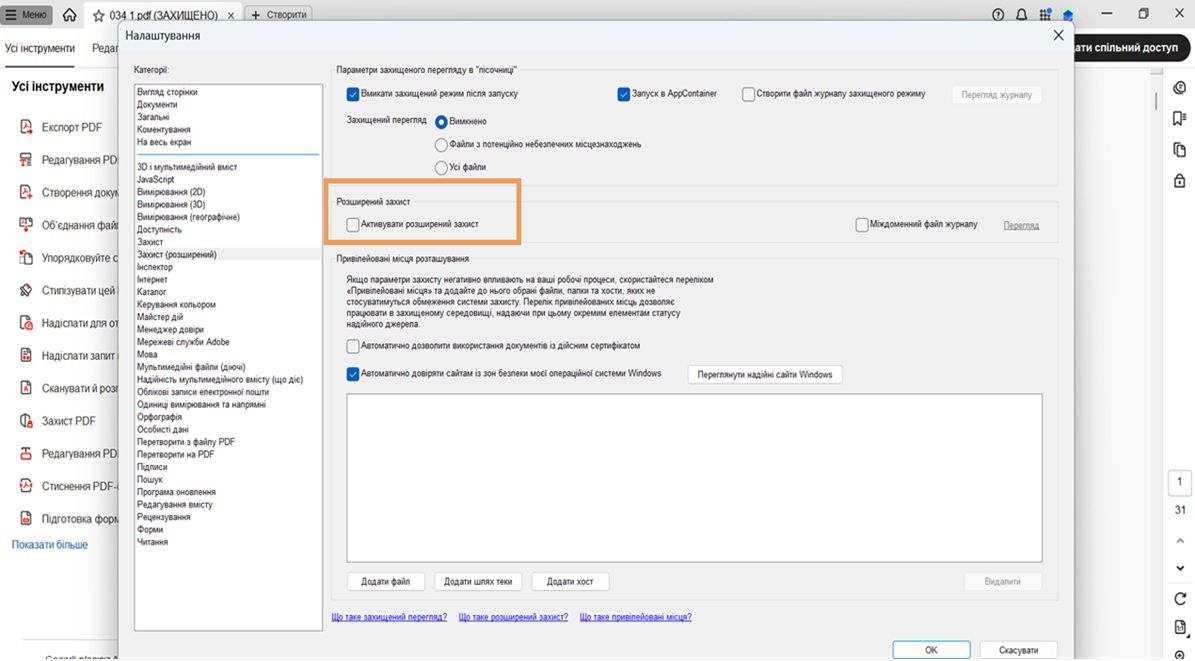Screen dimensions: 1195x661
Task: Enable automatic use of documents with valid certificate
Action: coord(352,346)
